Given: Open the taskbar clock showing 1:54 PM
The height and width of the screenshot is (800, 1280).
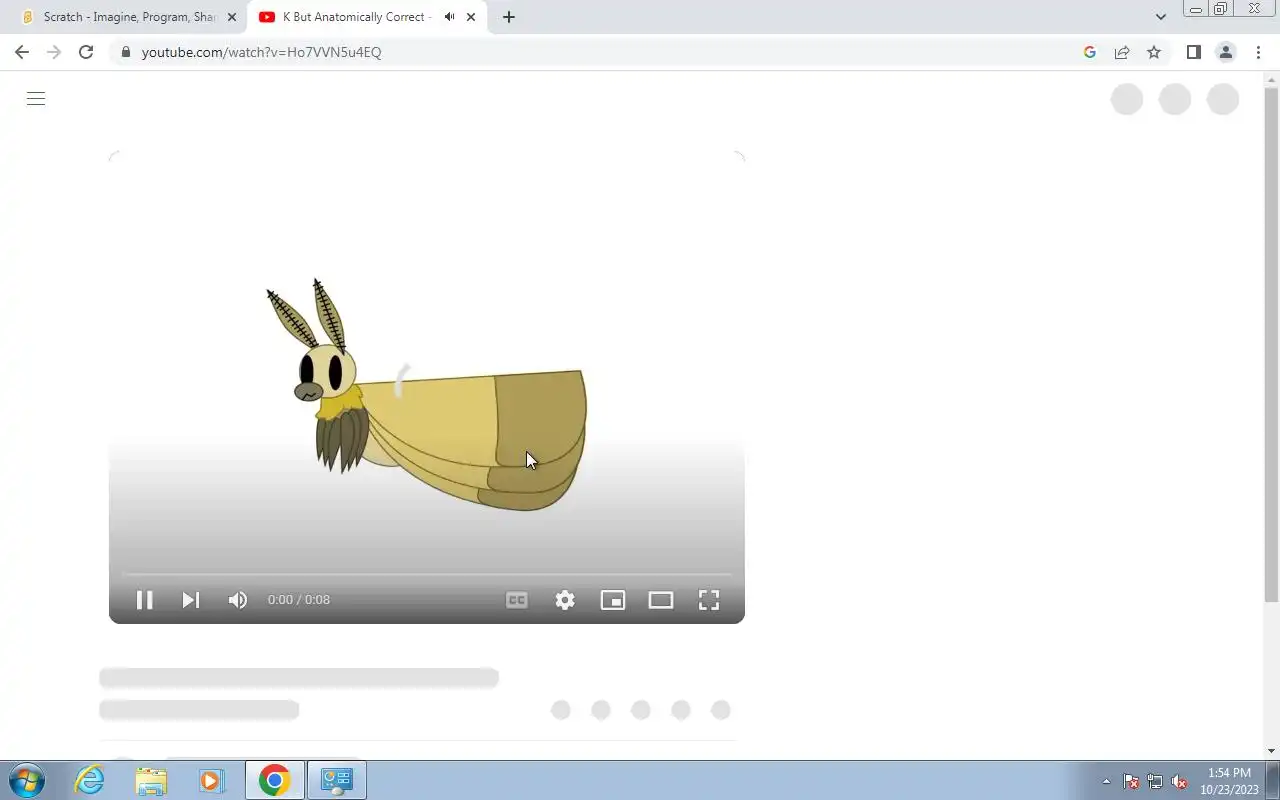Looking at the screenshot, I should [x=1229, y=780].
